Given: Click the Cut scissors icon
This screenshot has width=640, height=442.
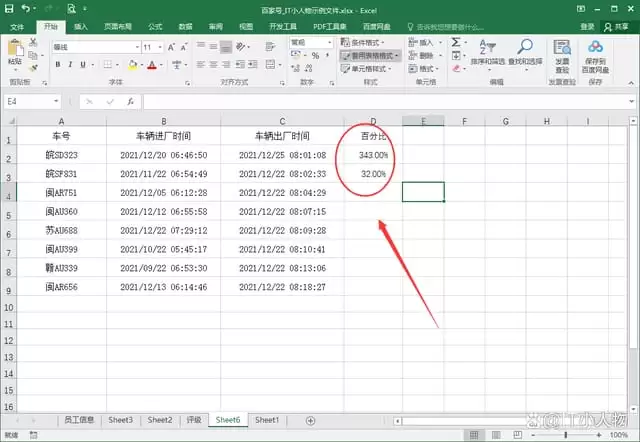Looking at the screenshot, I should click(33, 42).
